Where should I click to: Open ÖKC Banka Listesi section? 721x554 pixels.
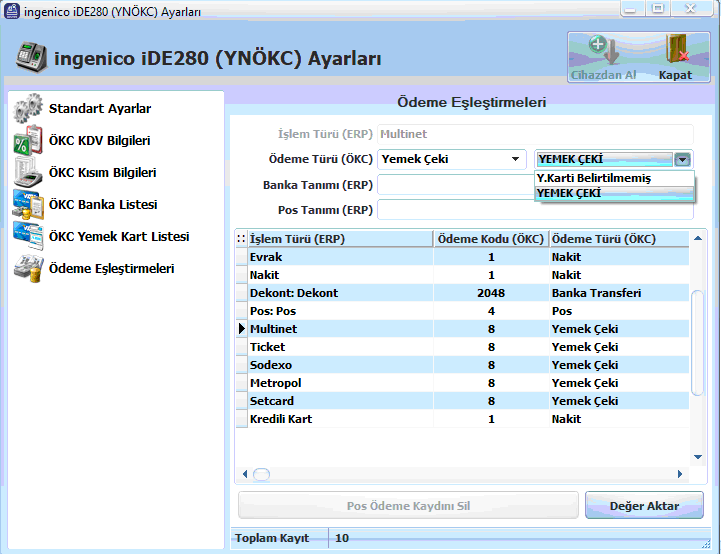tap(103, 204)
